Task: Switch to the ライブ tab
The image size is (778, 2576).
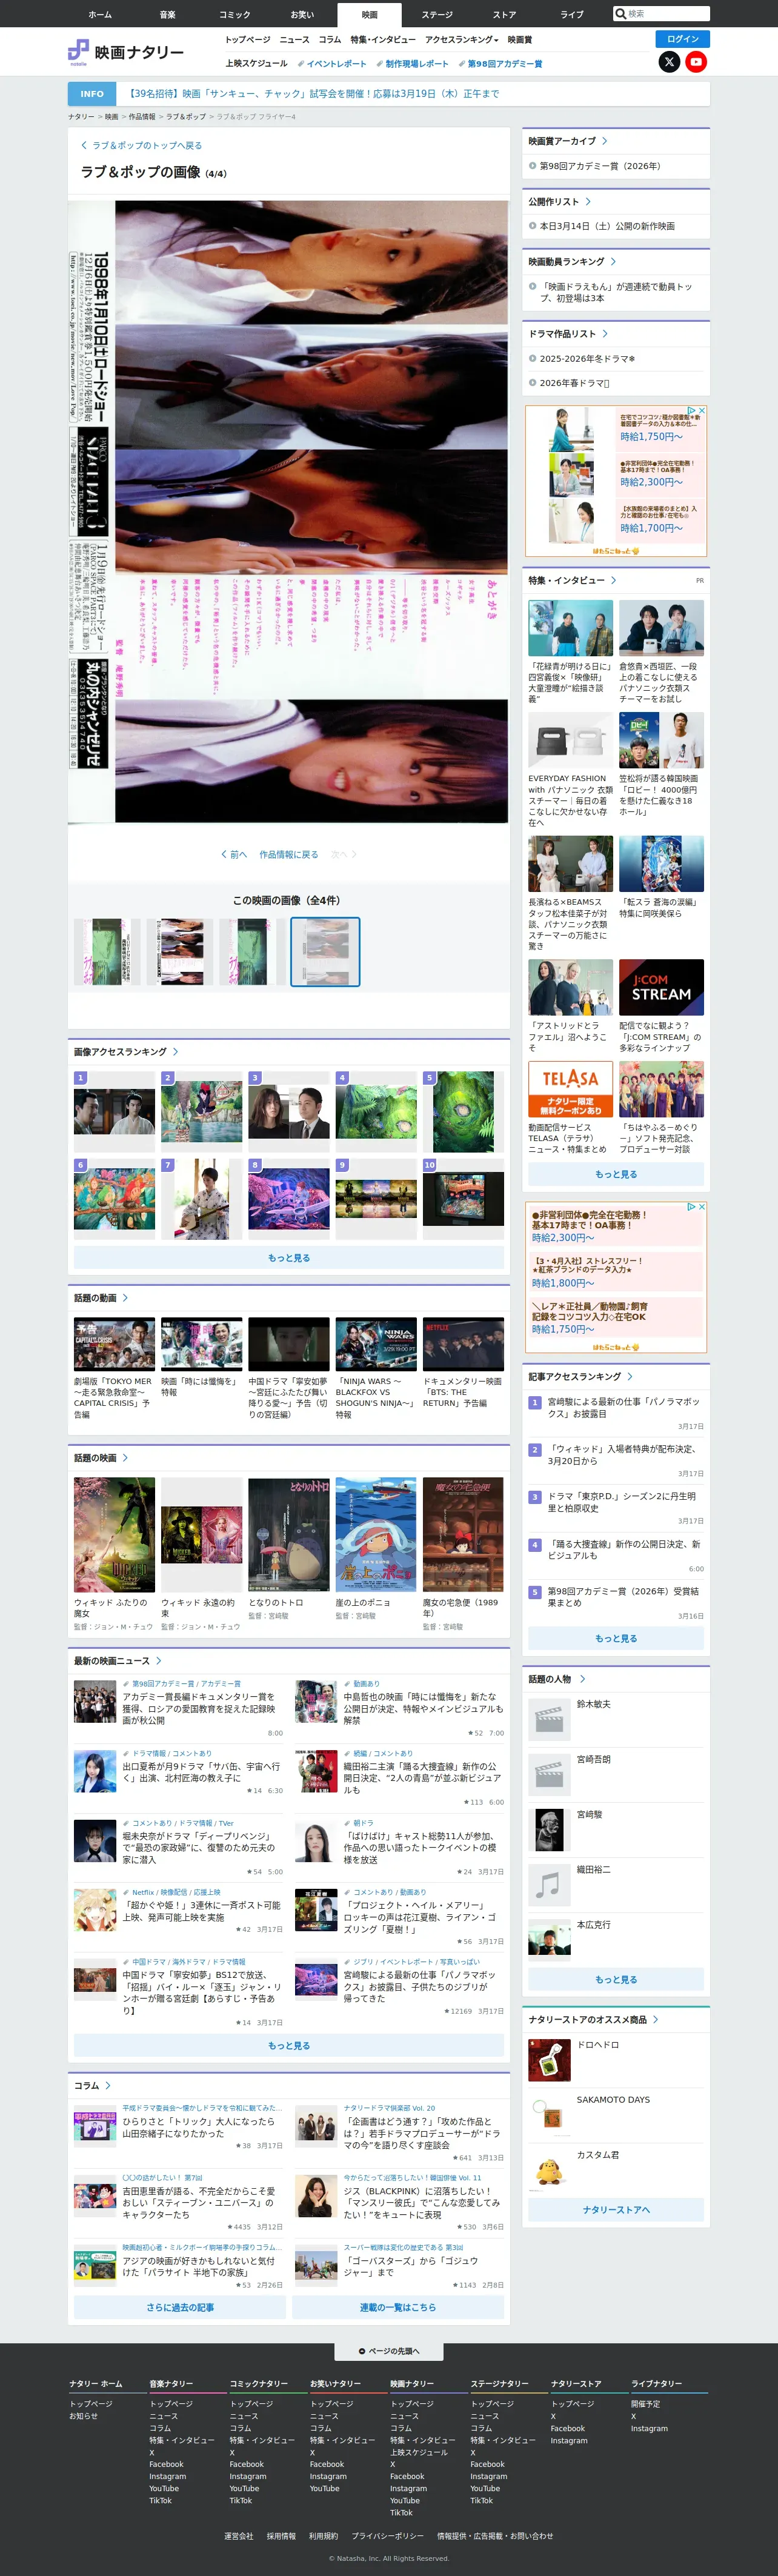Action: 572,15
